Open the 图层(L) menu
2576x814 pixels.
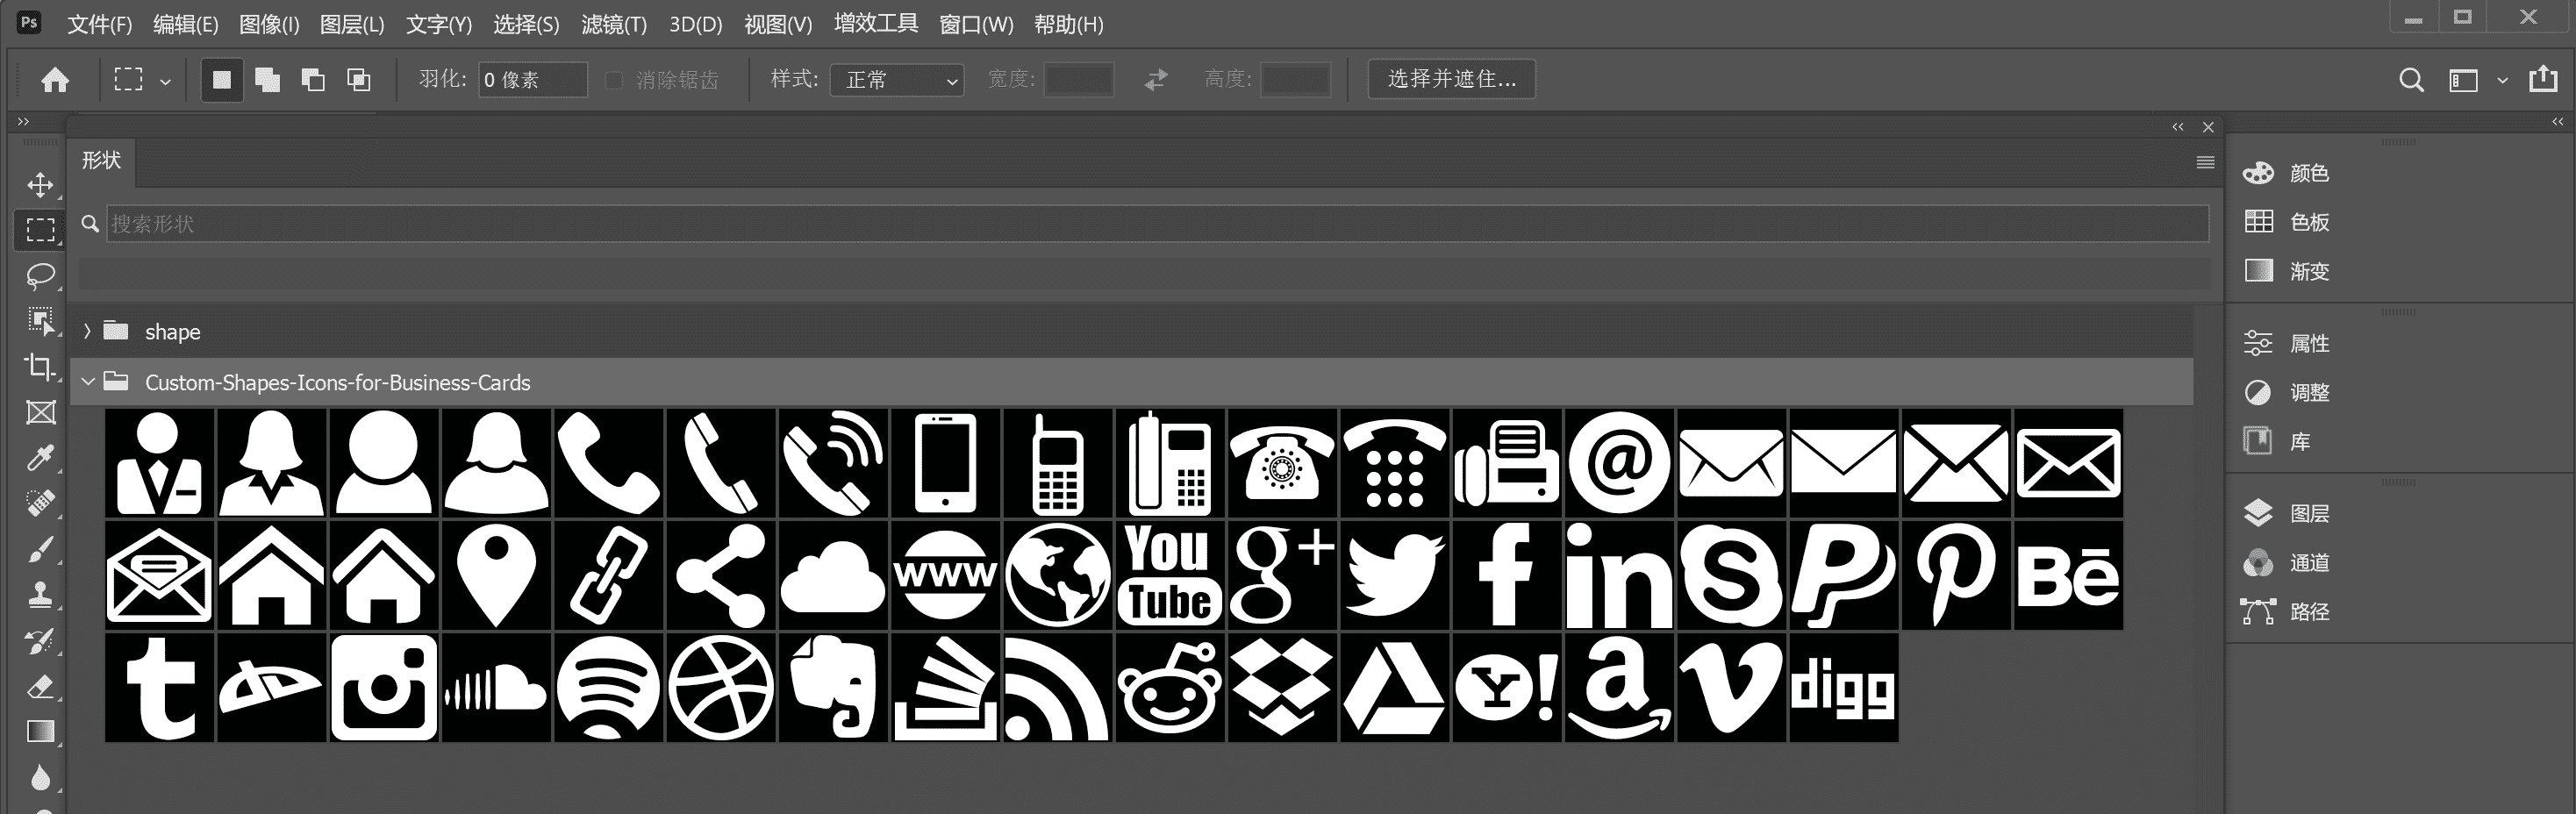click(351, 24)
